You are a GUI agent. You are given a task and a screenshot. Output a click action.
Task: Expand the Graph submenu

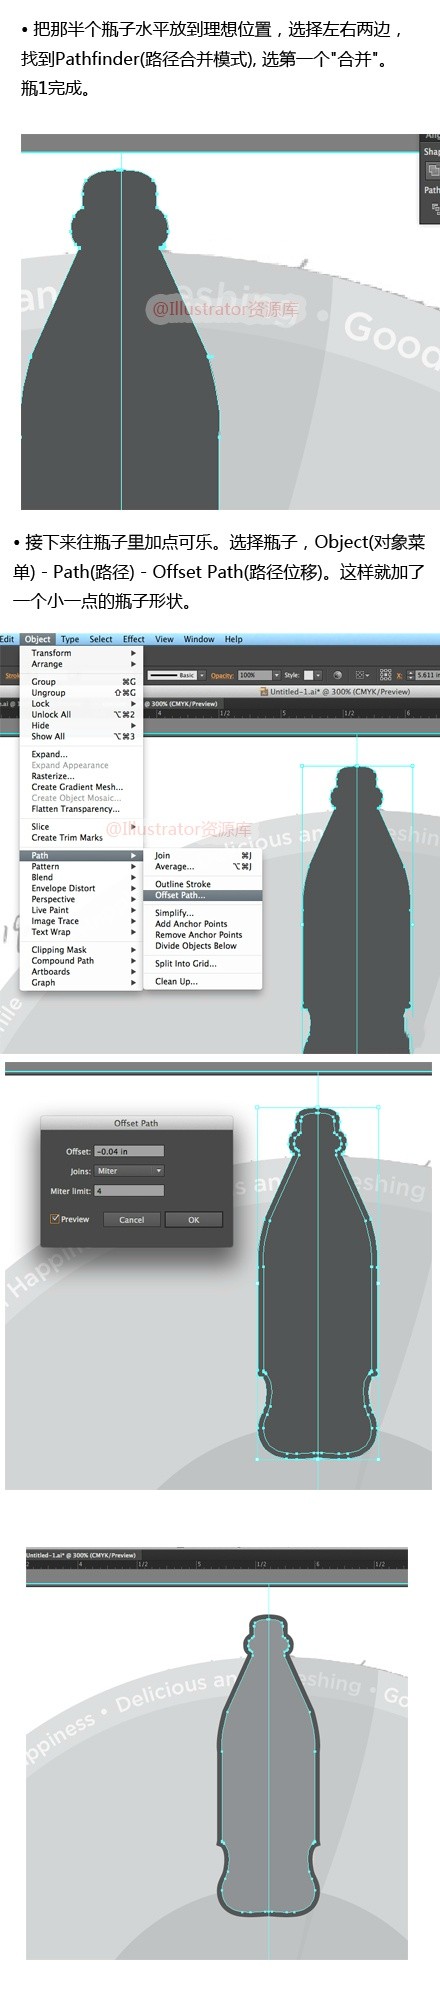point(82,983)
